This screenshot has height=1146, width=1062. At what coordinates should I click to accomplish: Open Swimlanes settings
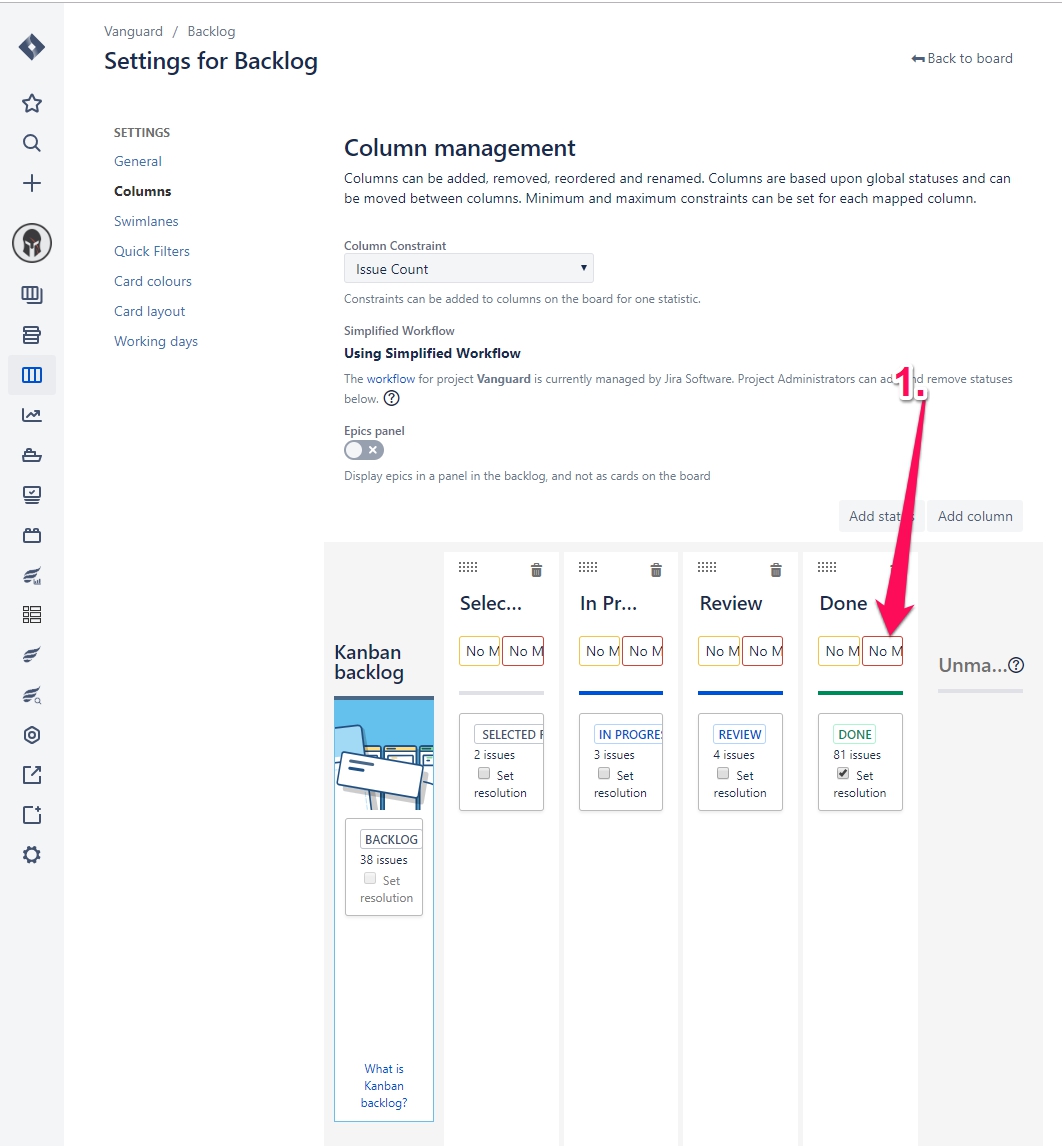point(146,221)
